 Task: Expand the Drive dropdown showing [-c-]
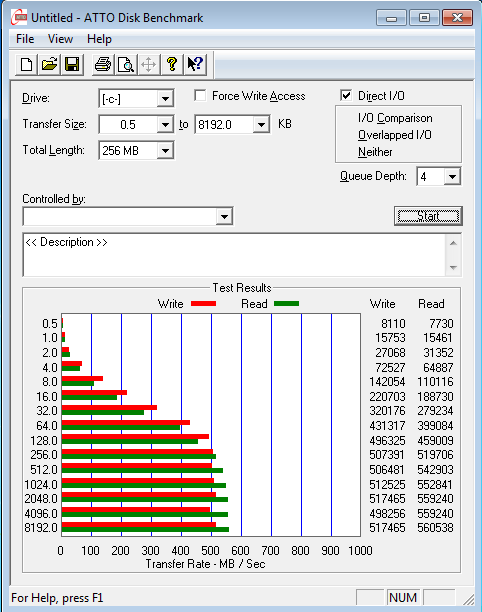[165, 99]
